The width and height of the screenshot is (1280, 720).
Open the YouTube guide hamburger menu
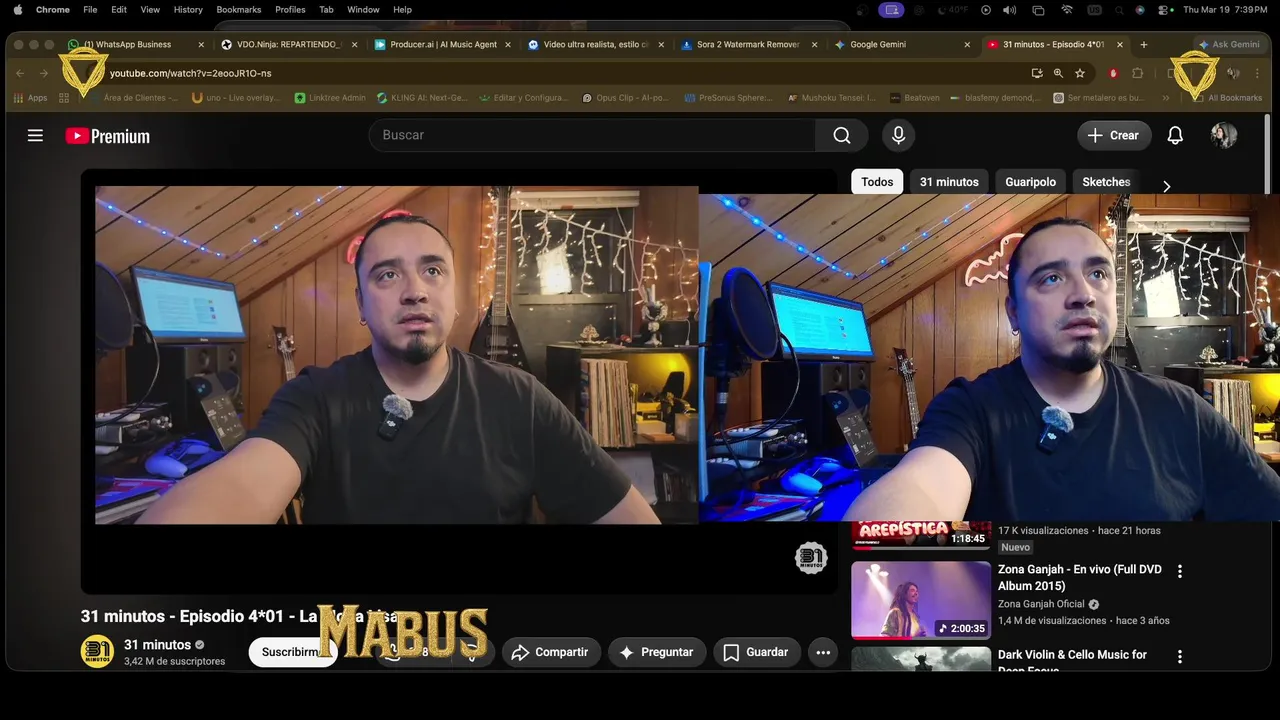[35, 135]
